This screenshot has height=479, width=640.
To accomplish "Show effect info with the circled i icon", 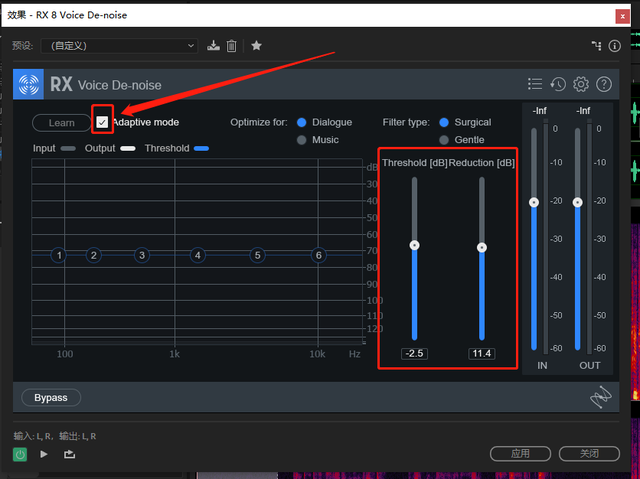I will pyautogui.click(x=614, y=46).
